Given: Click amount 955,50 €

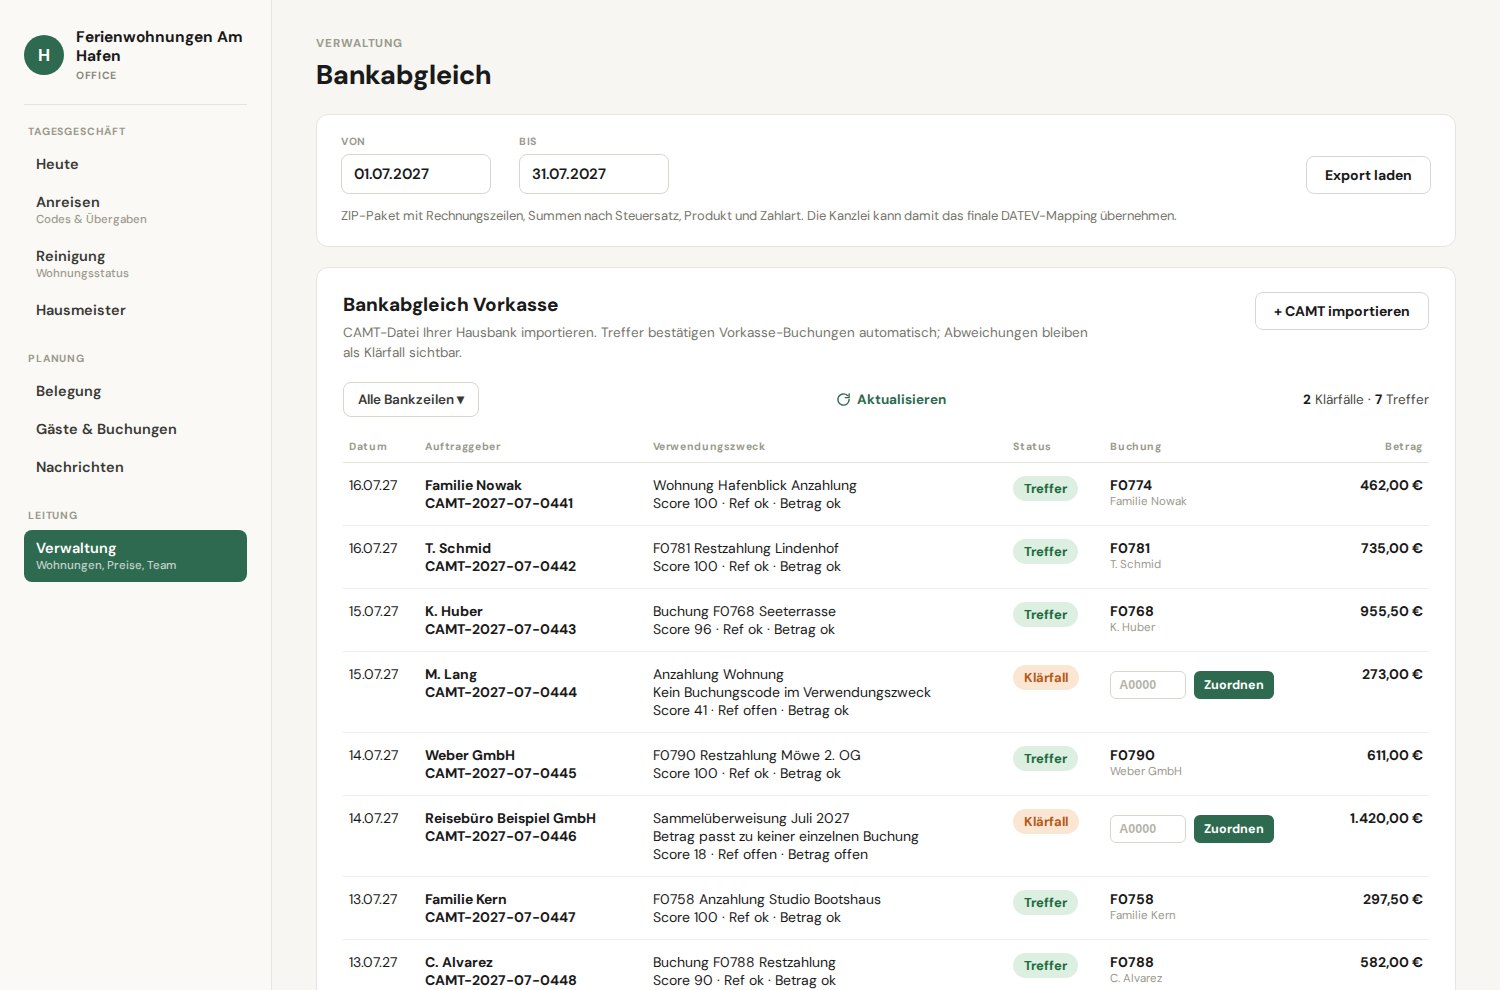Looking at the screenshot, I should [x=1391, y=611].
